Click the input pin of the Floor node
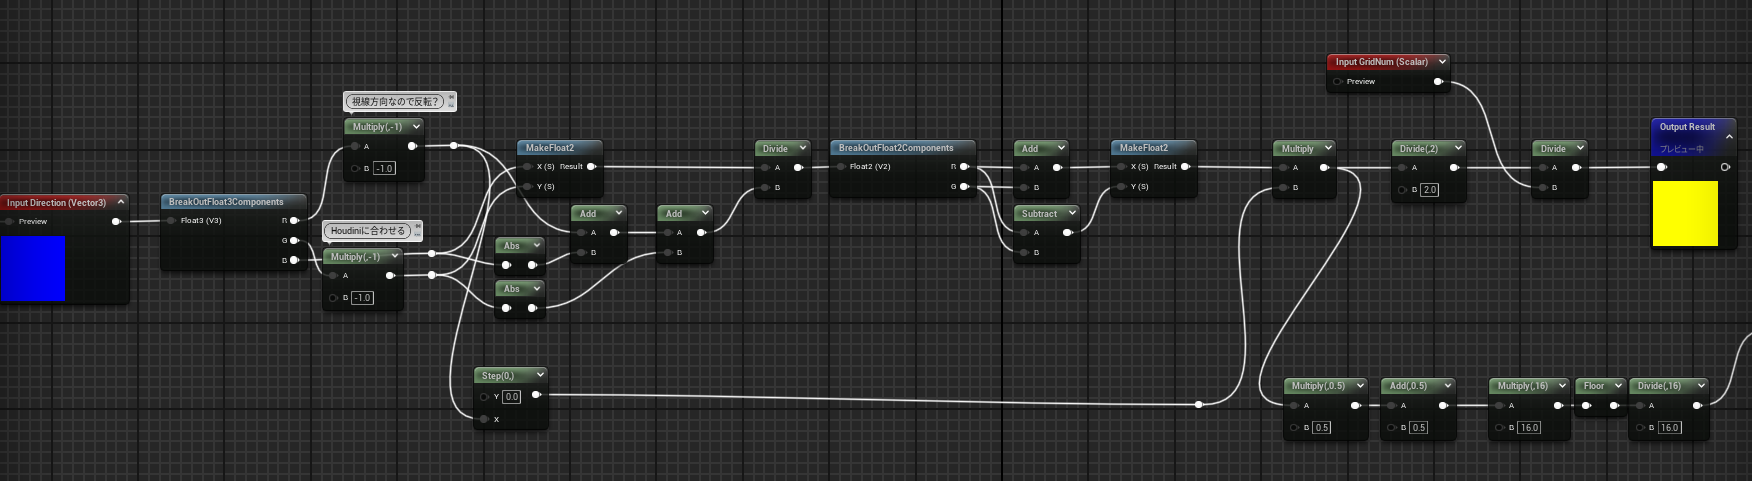Image resolution: width=1752 pixels, height=481 pixels. coord(1586,405)
